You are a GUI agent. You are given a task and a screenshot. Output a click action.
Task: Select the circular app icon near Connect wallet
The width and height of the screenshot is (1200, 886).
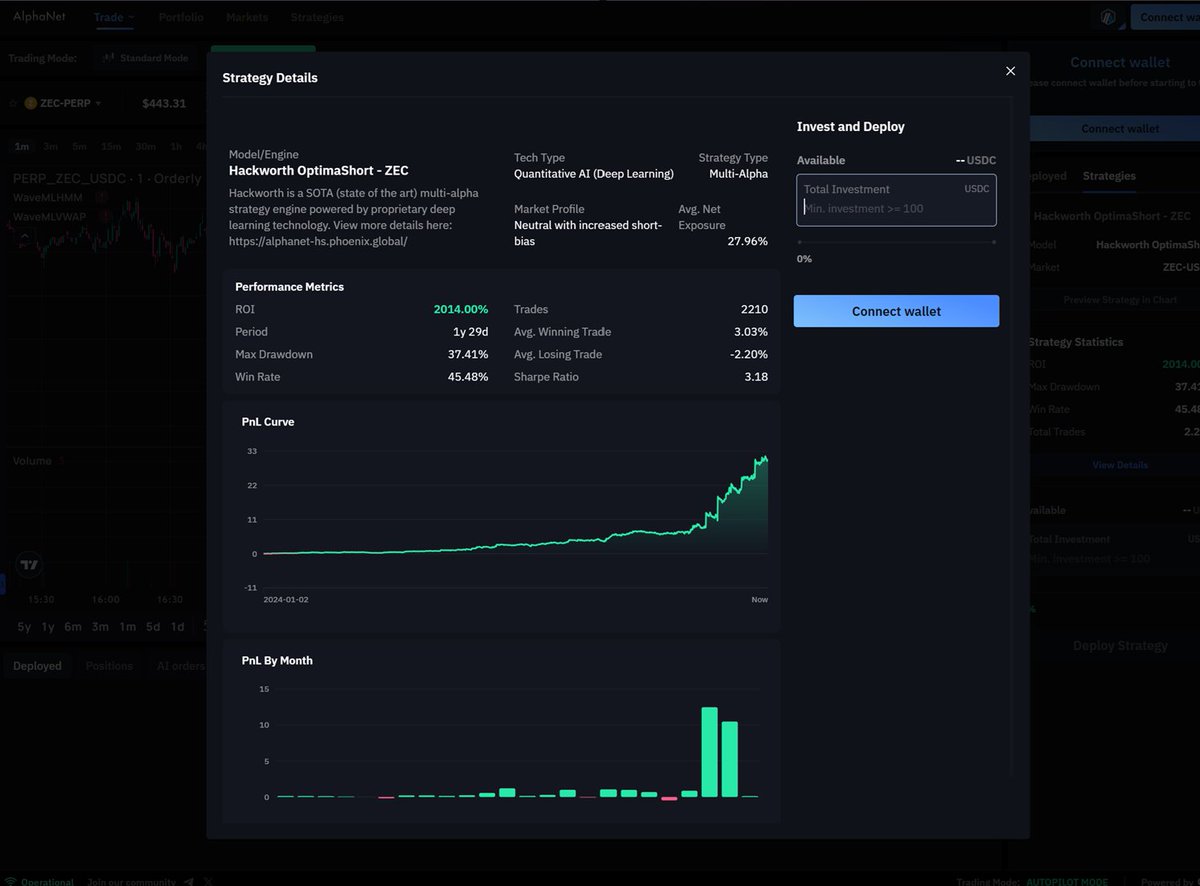click(x=1107, y=17)
